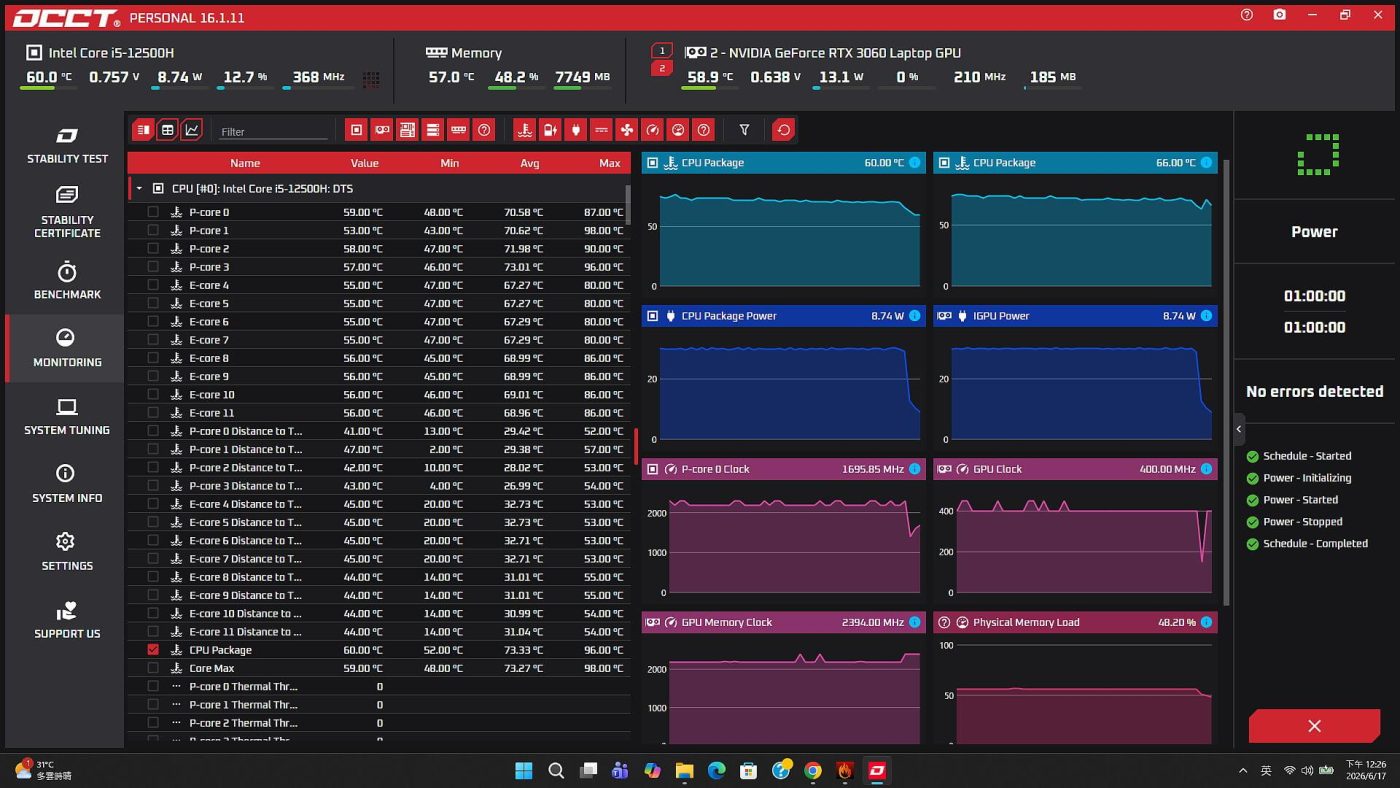Toggle the clock speedometer sensor filter icon
Screen dimensions: 1400x788
click(652, 130)
